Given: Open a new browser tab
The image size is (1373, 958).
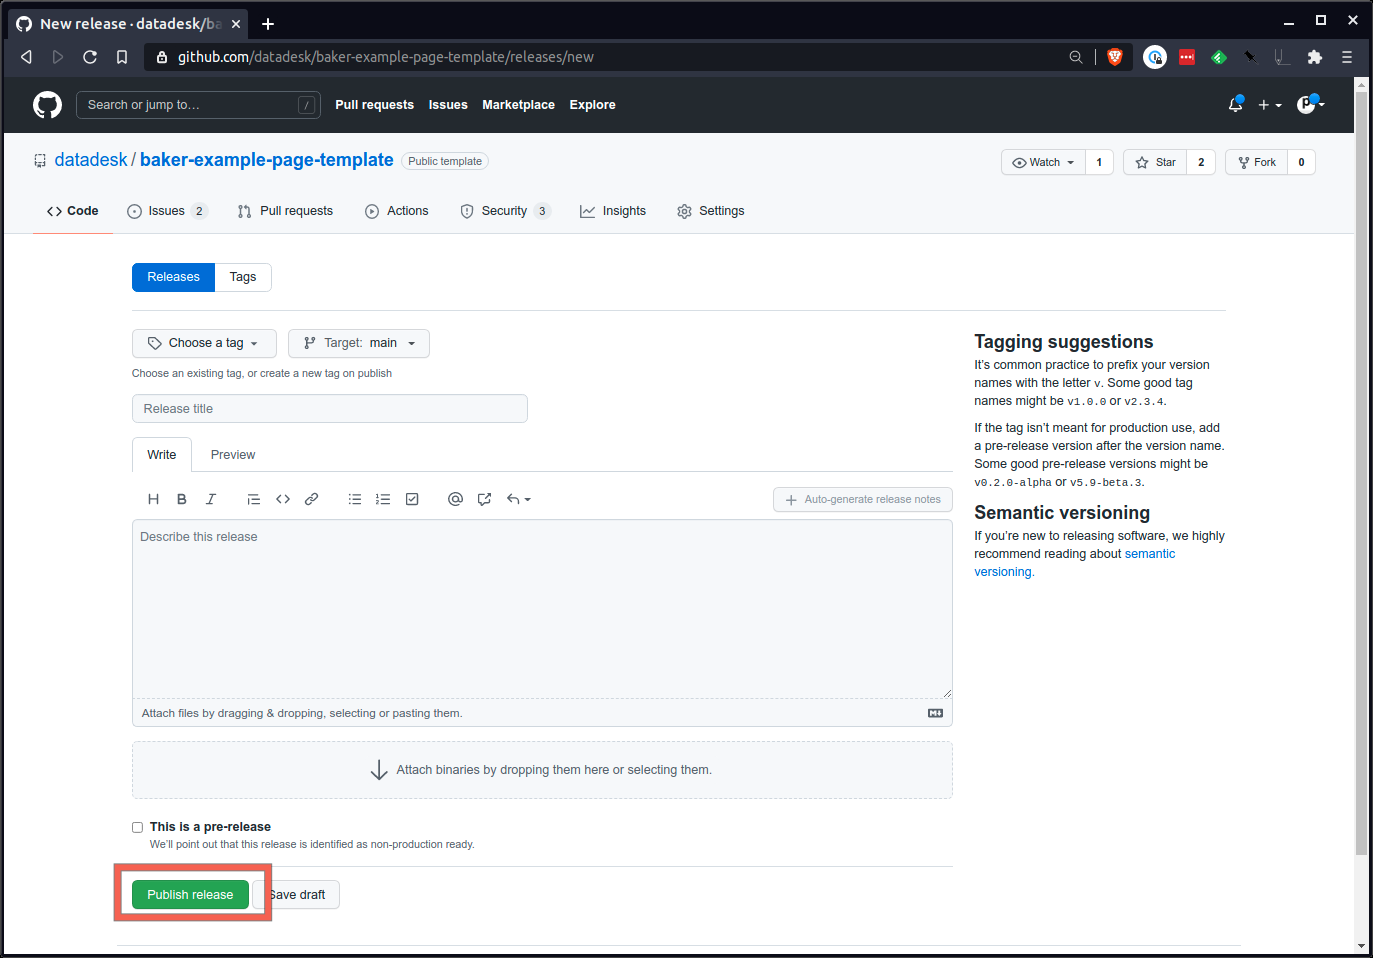Looking at the screenshot, I should pos(268,24).
